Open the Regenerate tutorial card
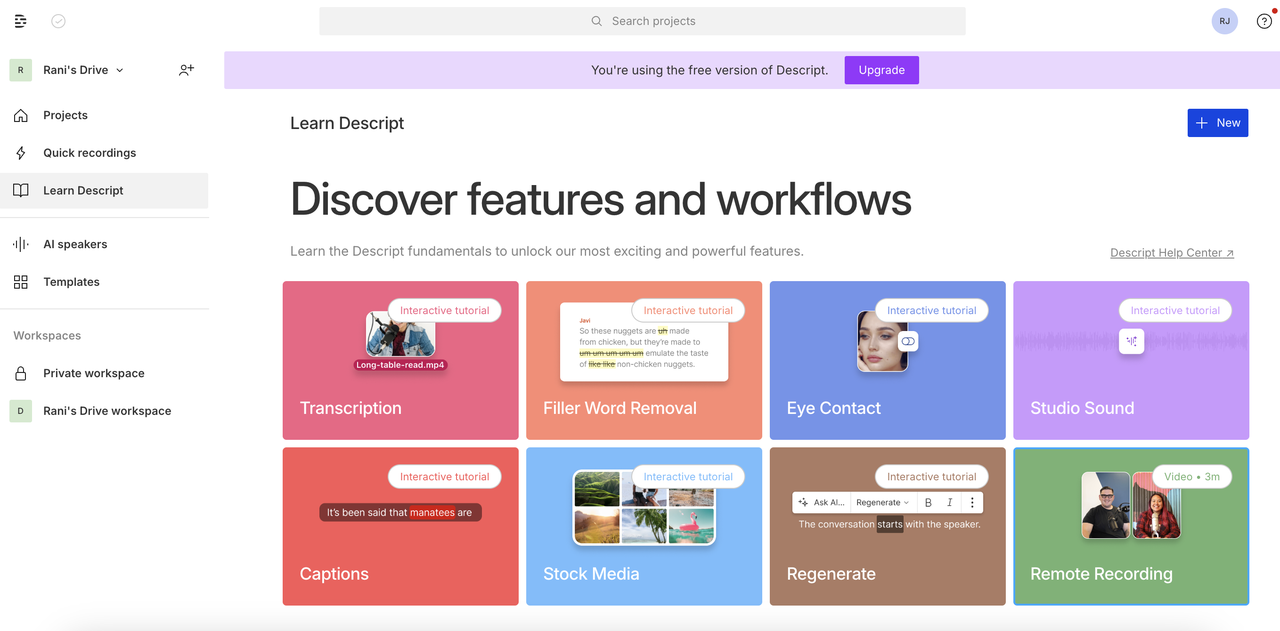This screenshot has height=631, width=1280. (887, 526)
